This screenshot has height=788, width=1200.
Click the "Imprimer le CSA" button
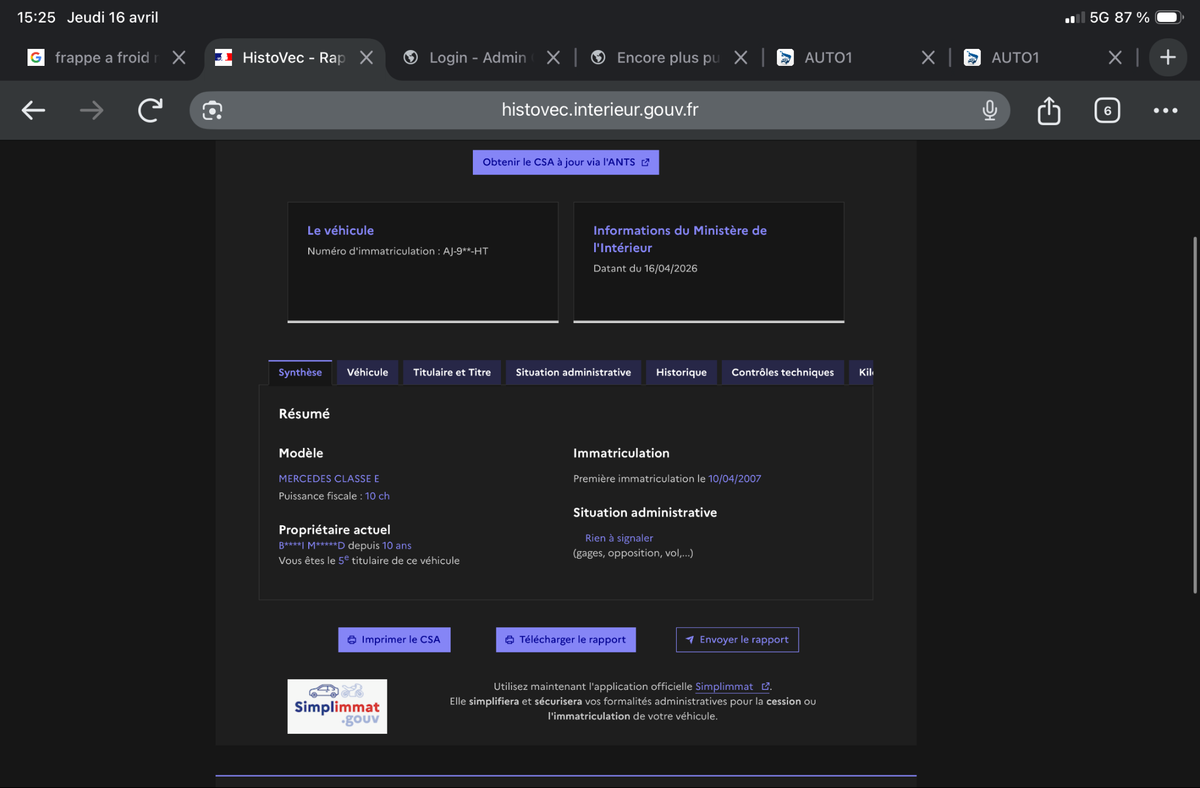pyautogui.click(x=394, y=640)
